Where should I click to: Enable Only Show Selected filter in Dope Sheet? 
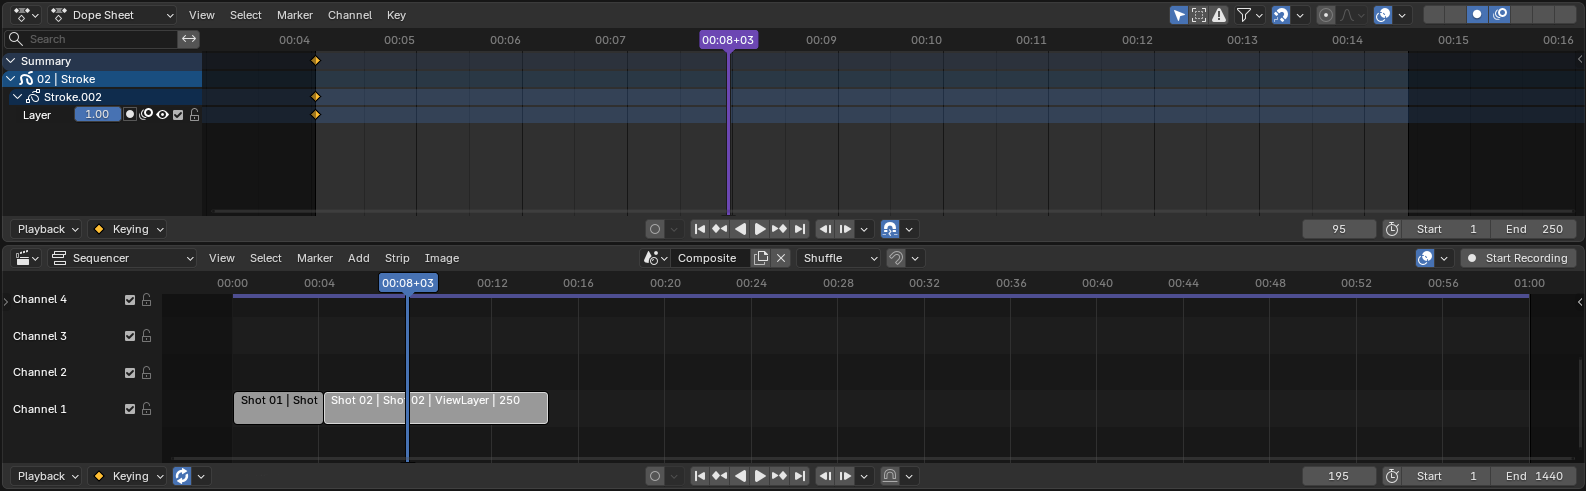click(1180, 15)
